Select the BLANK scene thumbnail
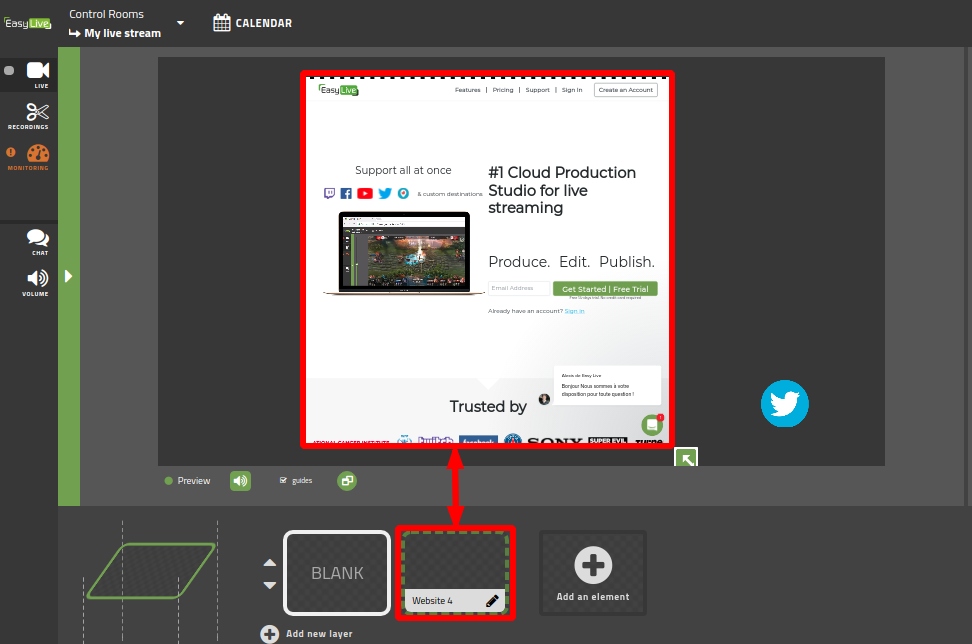Screen dimensions: 972x644 coord(337,573)
